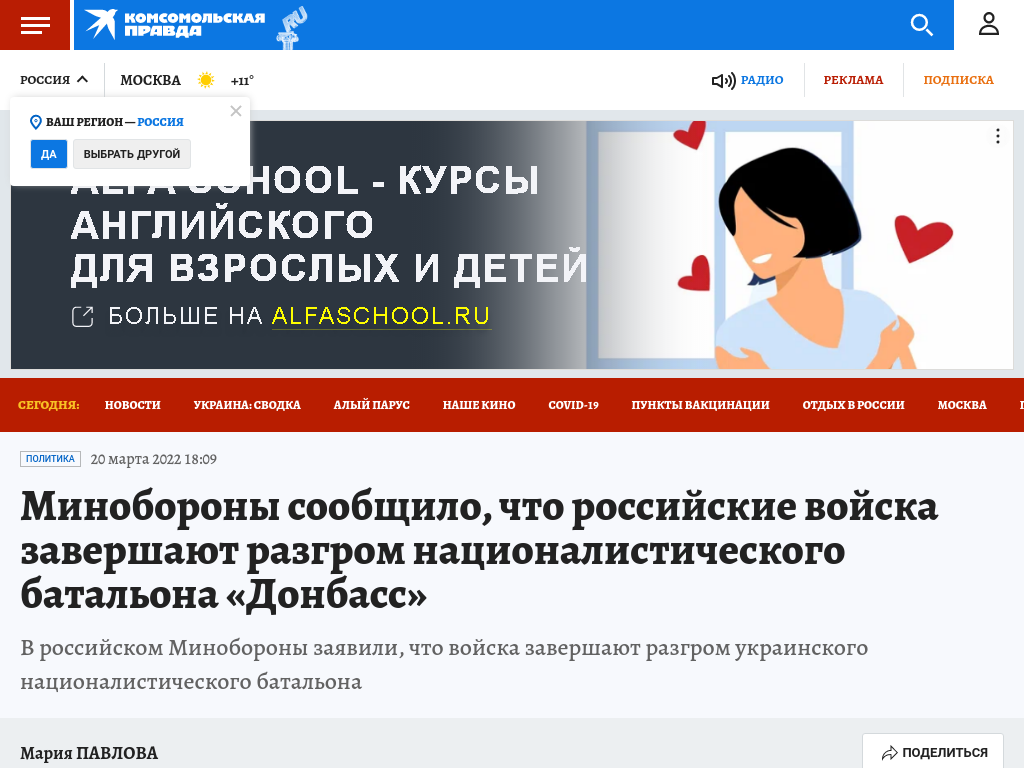Click the location pin icon
Screen dimensions: 1024x768
click(x=36, y=122)
